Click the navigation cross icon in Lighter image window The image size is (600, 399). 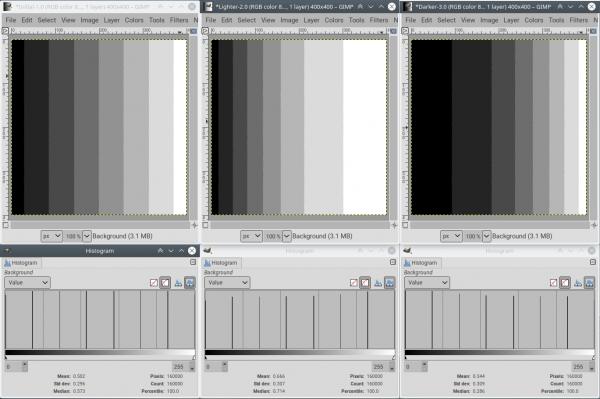pos(395,225)
